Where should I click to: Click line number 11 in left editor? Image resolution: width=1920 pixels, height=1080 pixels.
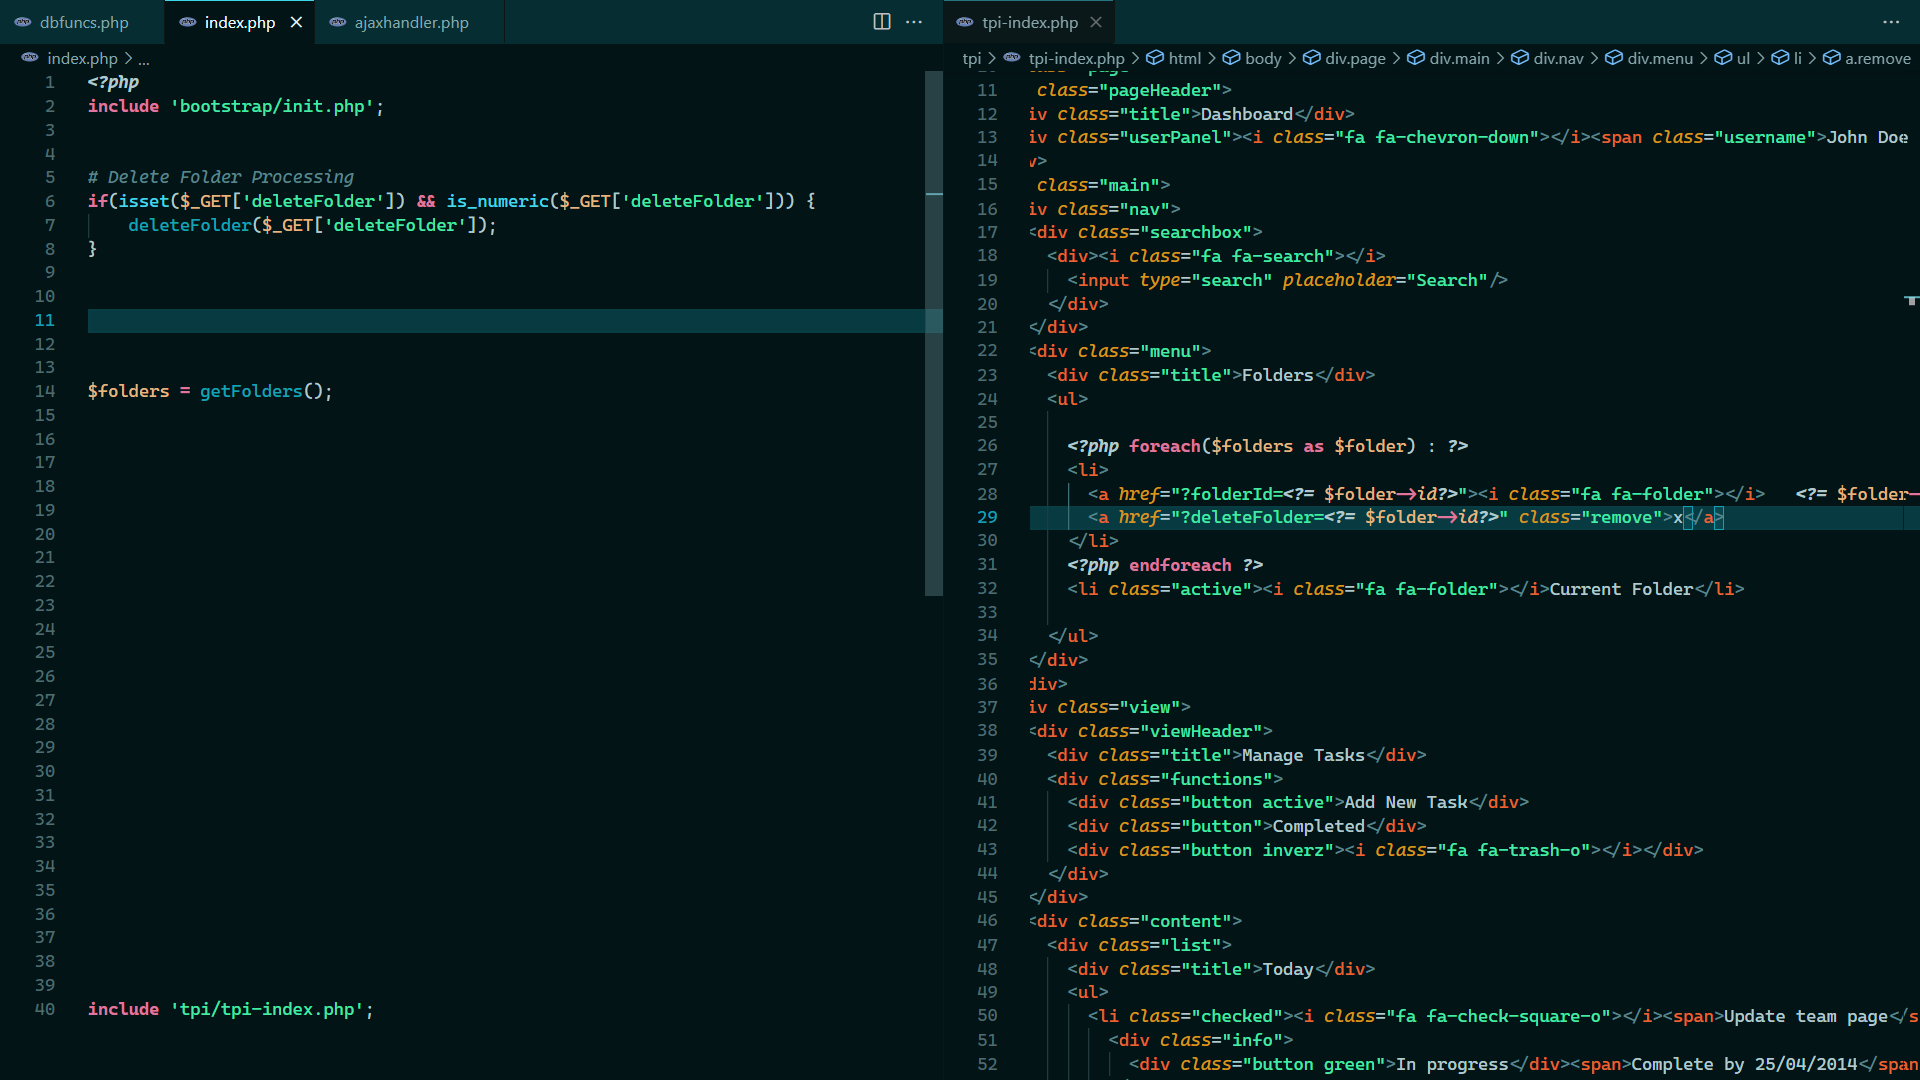click(45, 320)
